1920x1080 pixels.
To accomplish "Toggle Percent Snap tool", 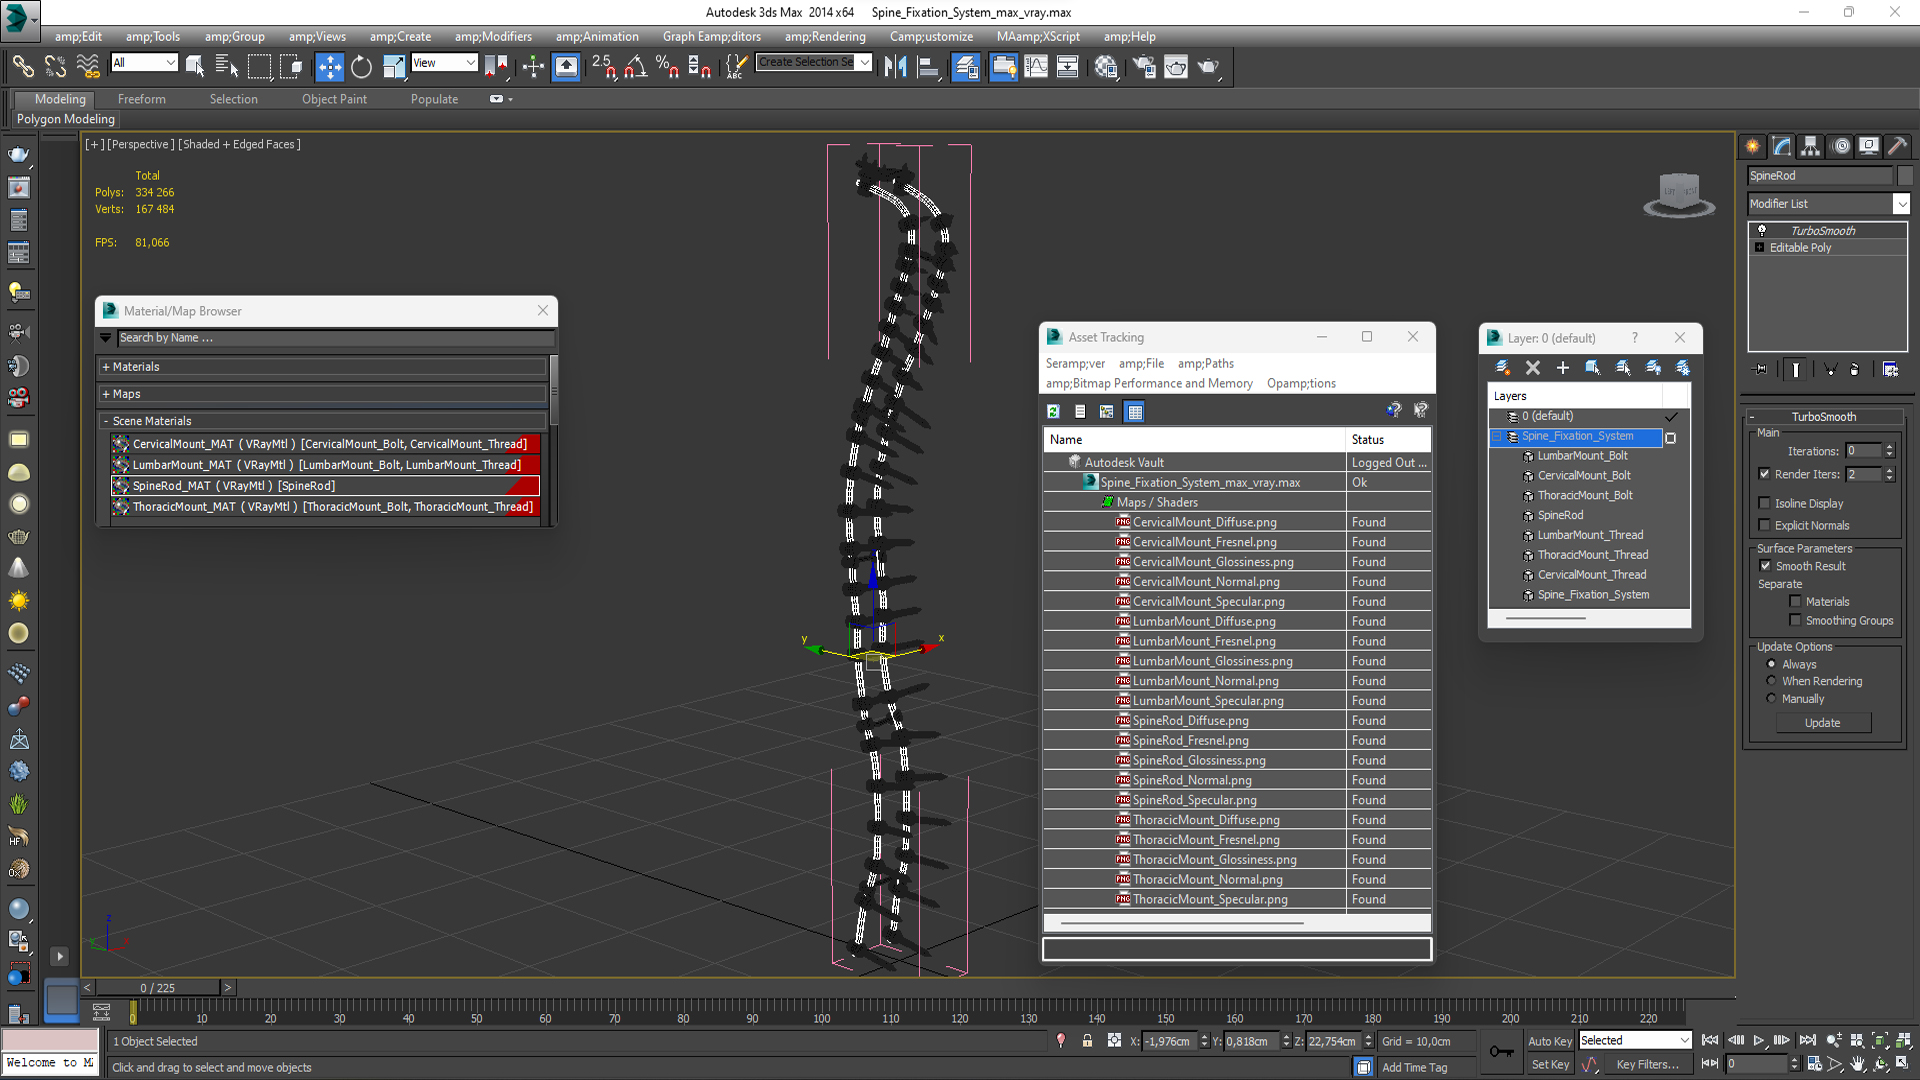I will tap(667, 67).
